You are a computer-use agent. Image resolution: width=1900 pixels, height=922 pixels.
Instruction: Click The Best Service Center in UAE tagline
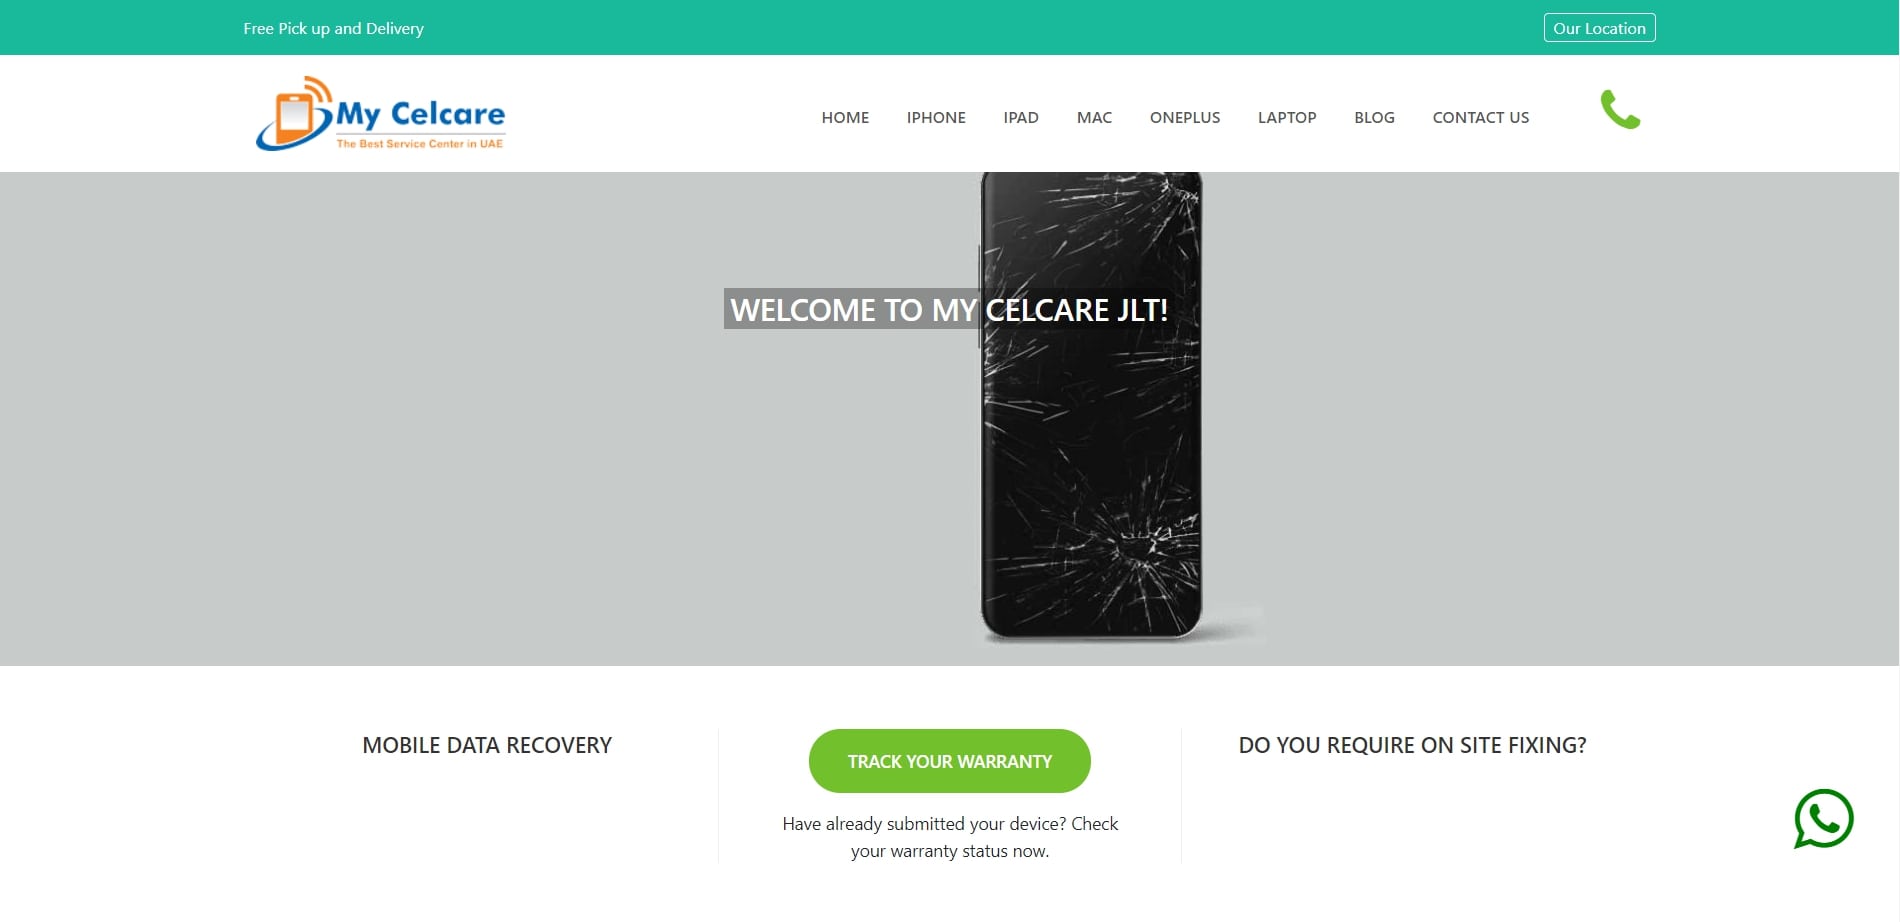coord(420,144)
